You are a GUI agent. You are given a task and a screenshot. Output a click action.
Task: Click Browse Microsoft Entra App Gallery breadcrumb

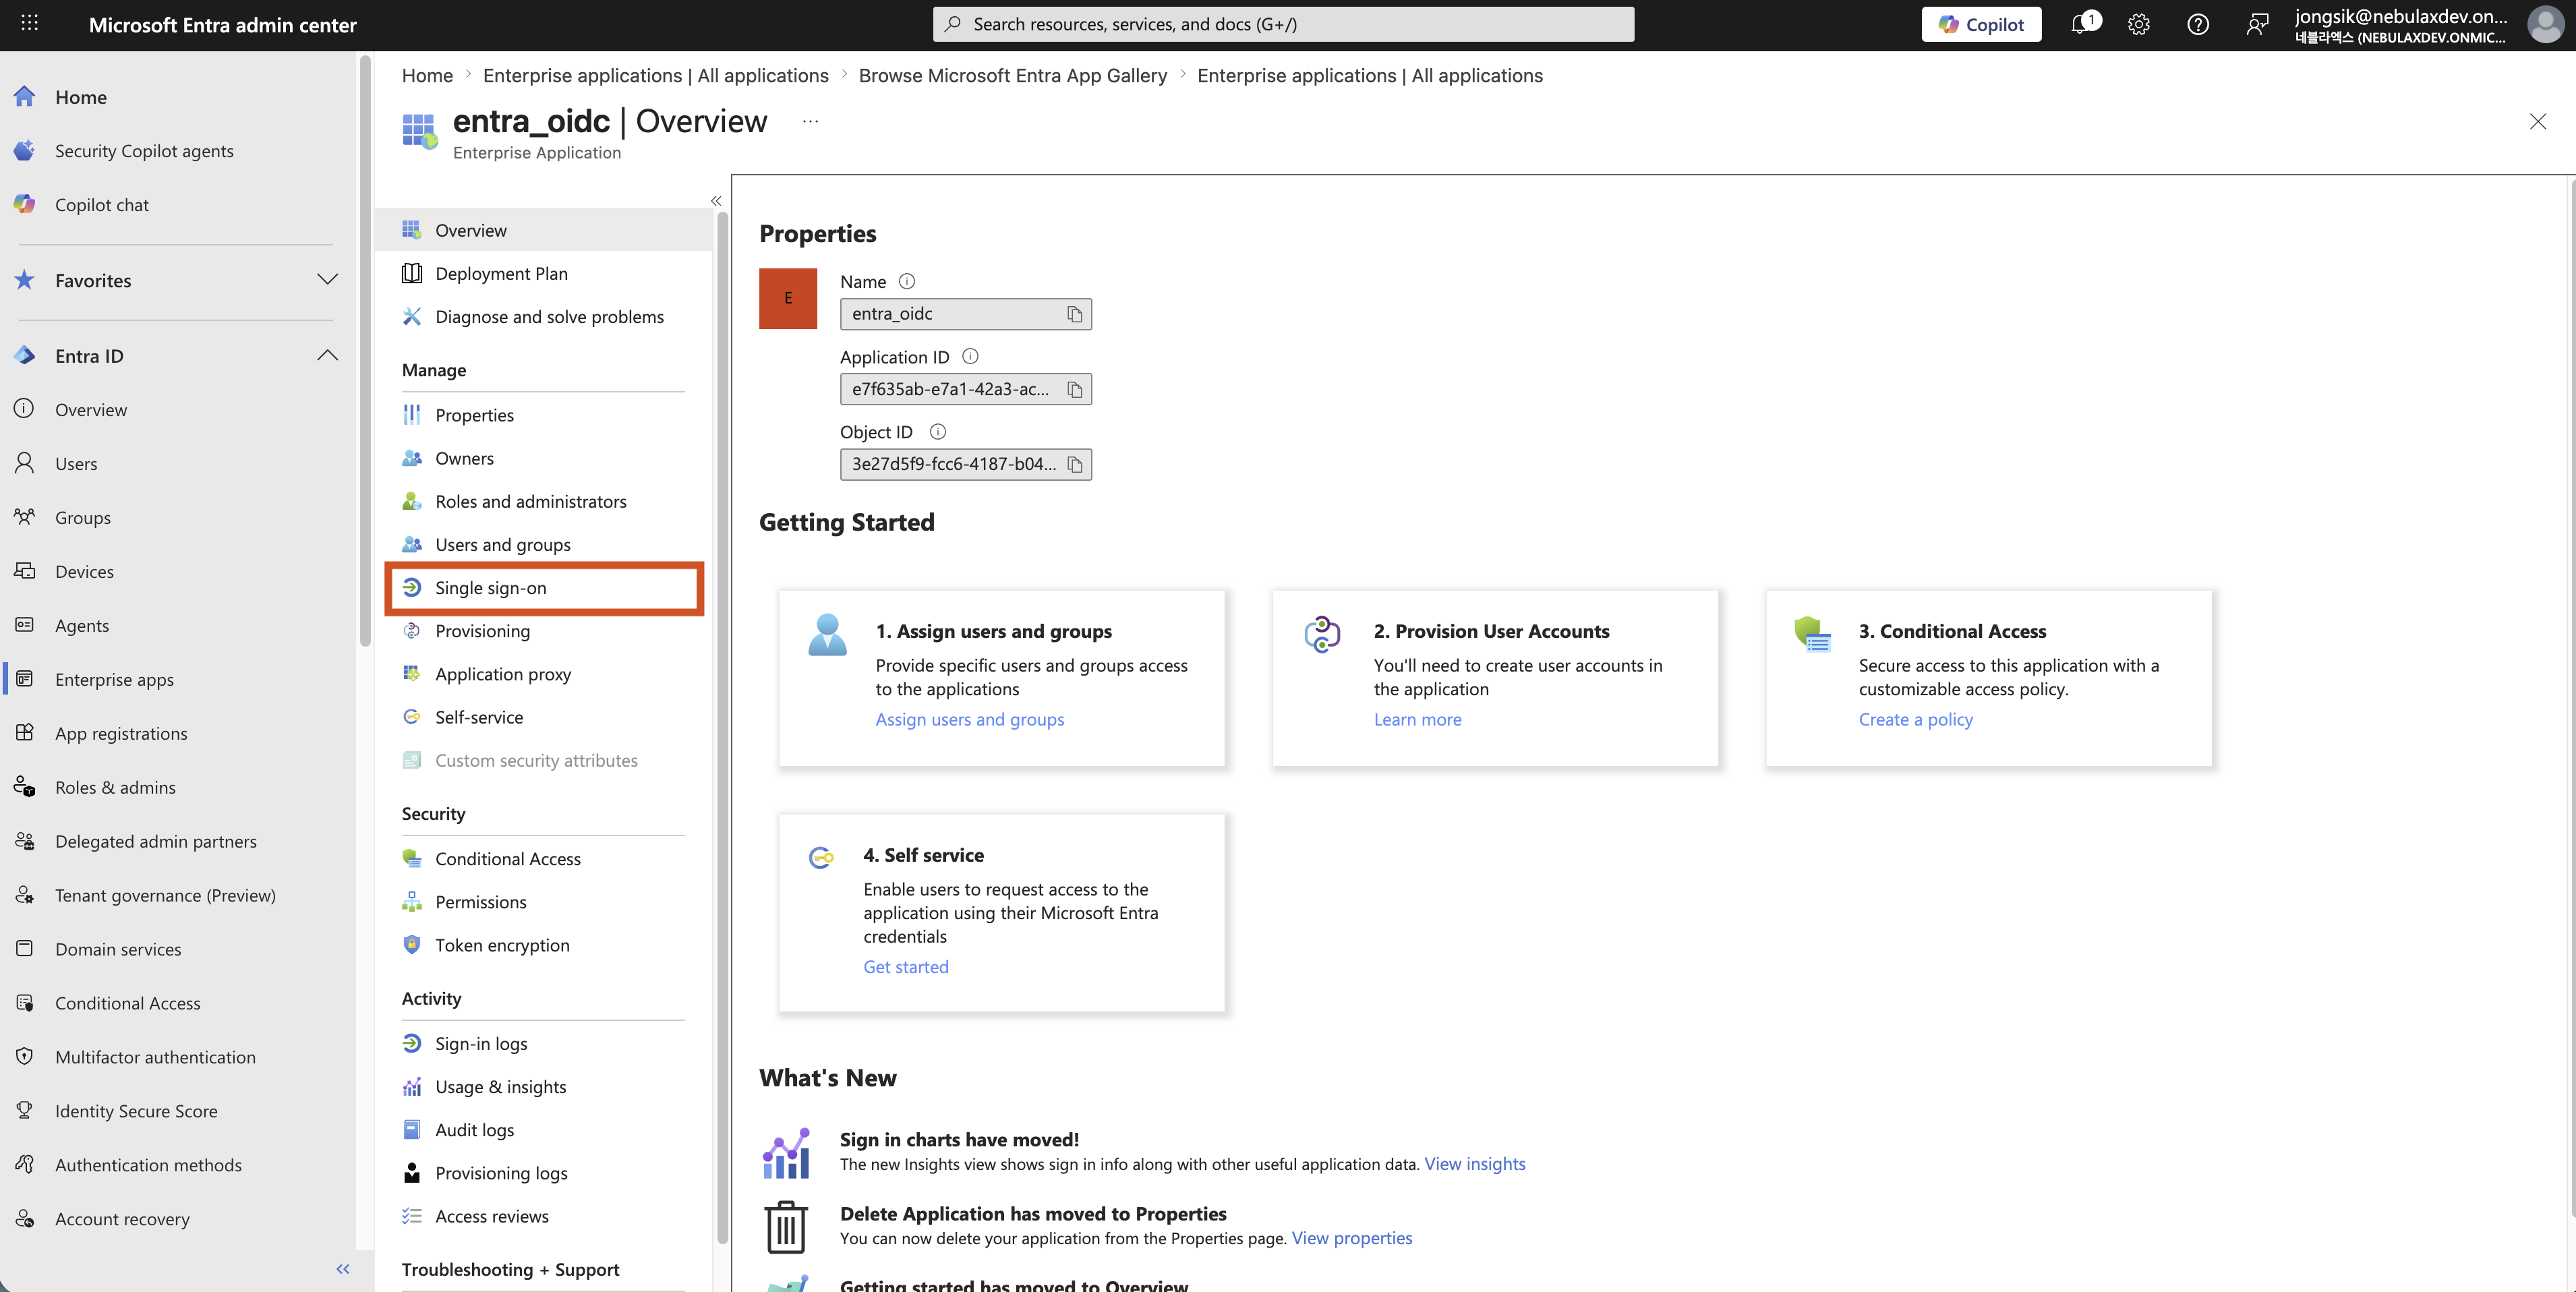[x=1012, y=76]
